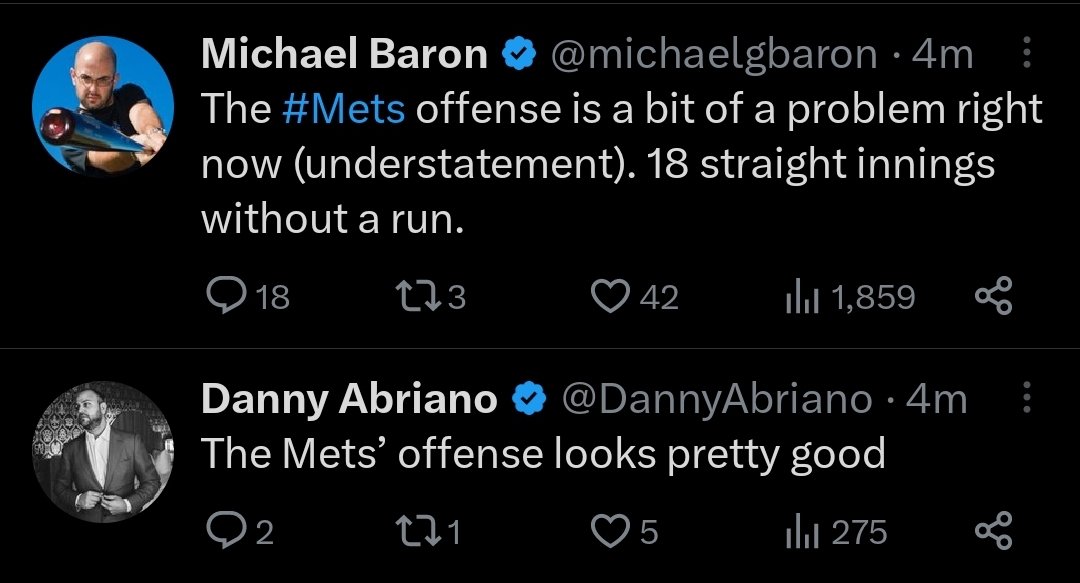Open Danny Abriano's profile name
This screenshot has height=583, width=1080.
click(349, 399)
